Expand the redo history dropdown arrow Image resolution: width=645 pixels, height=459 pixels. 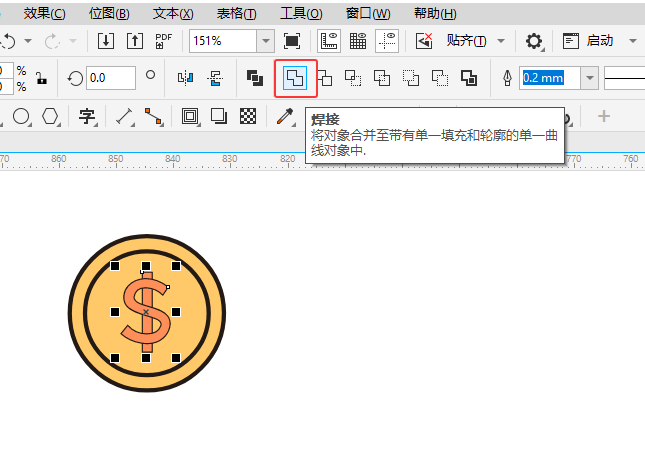point(73,41)
